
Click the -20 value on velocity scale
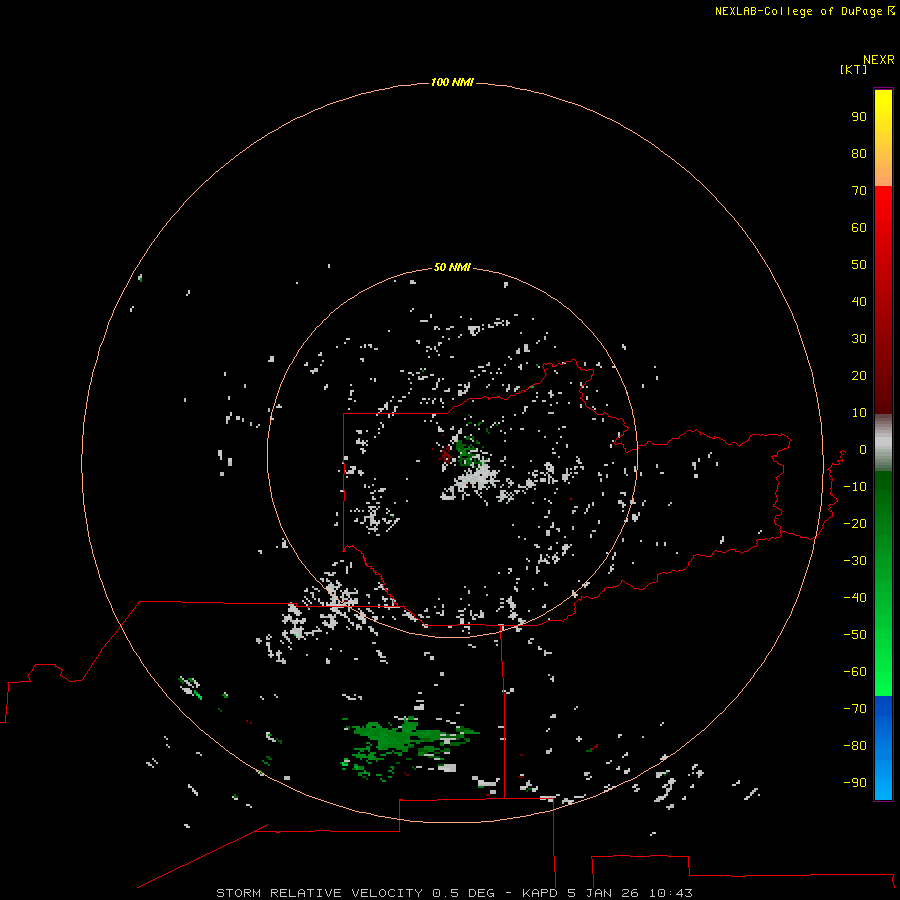[855, 524]
